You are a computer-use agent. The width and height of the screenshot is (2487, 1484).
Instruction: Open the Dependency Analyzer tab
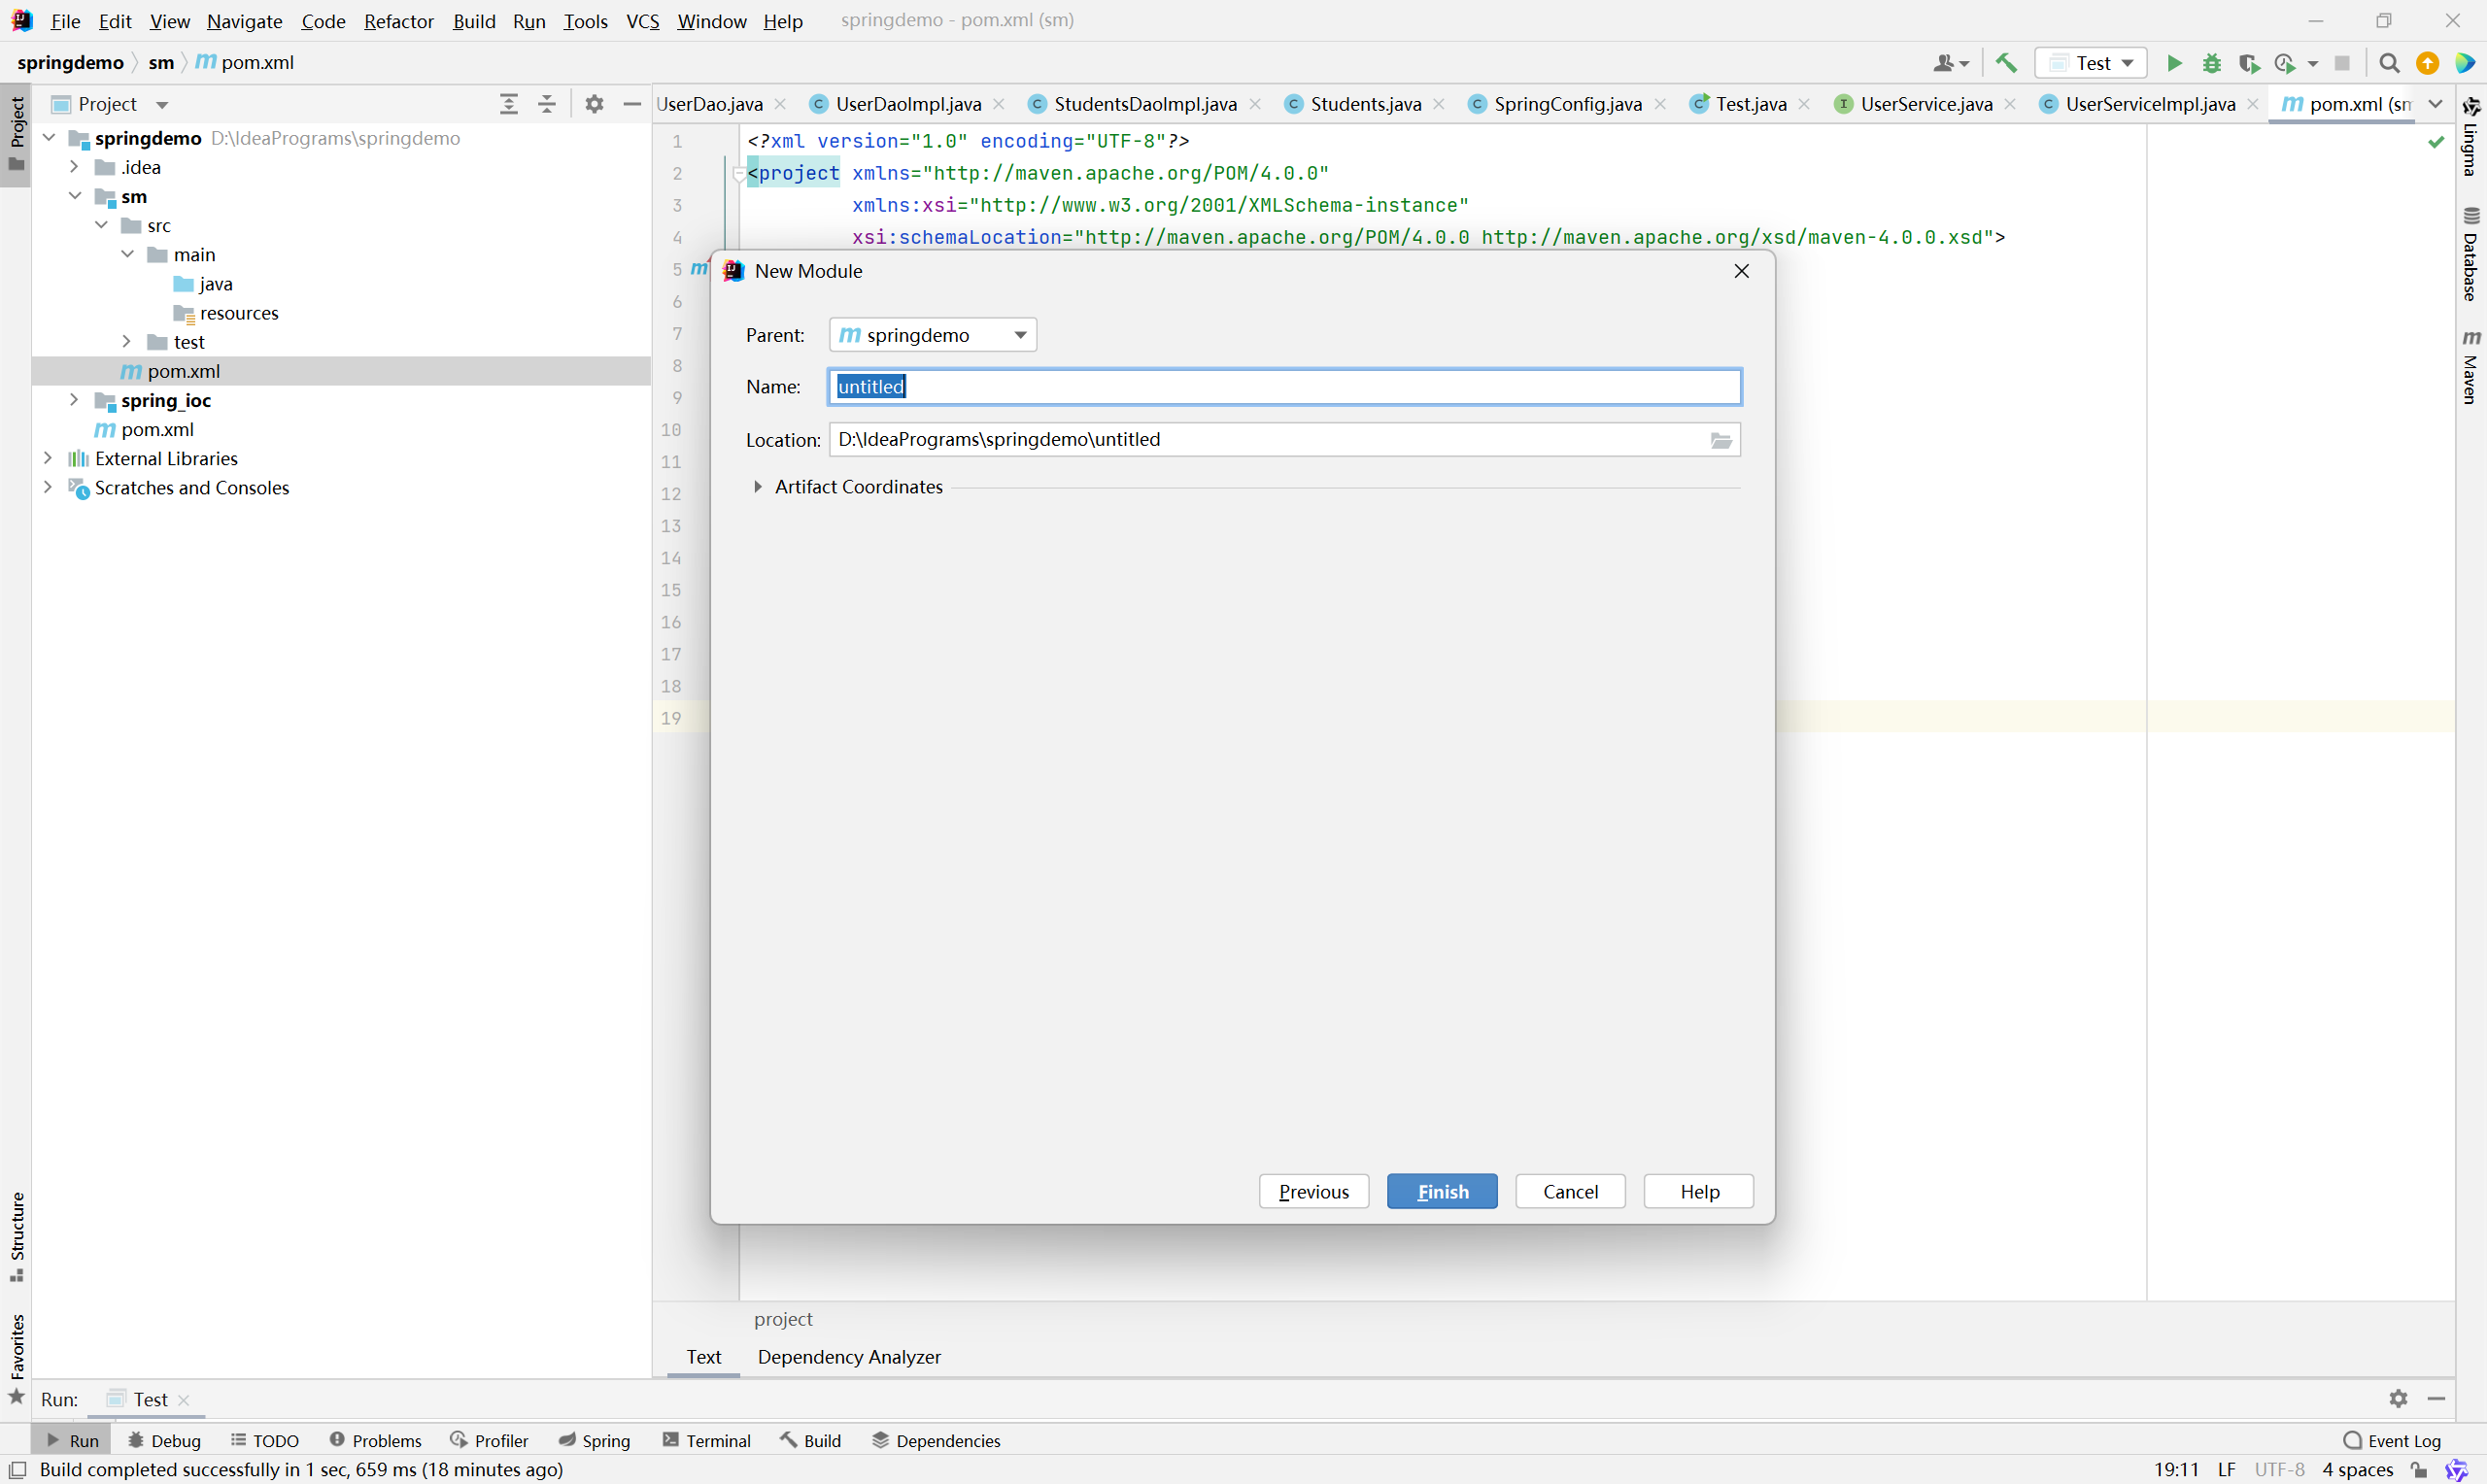(848, 1357)
